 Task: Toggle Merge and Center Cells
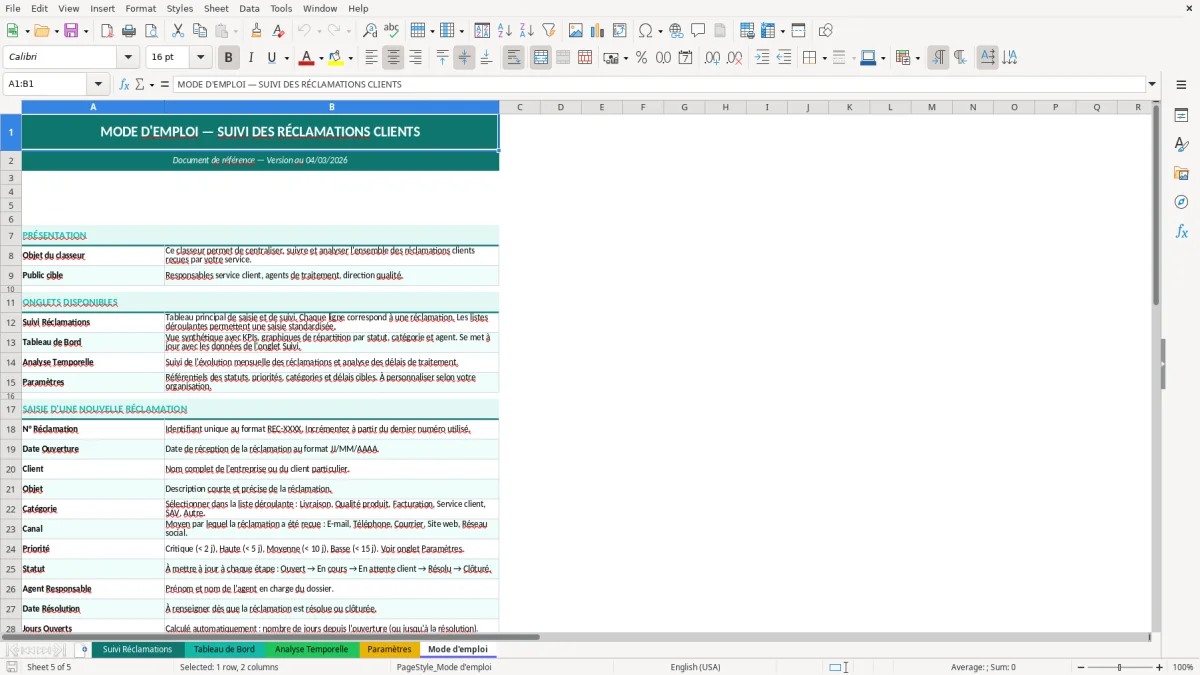point(541,58)
